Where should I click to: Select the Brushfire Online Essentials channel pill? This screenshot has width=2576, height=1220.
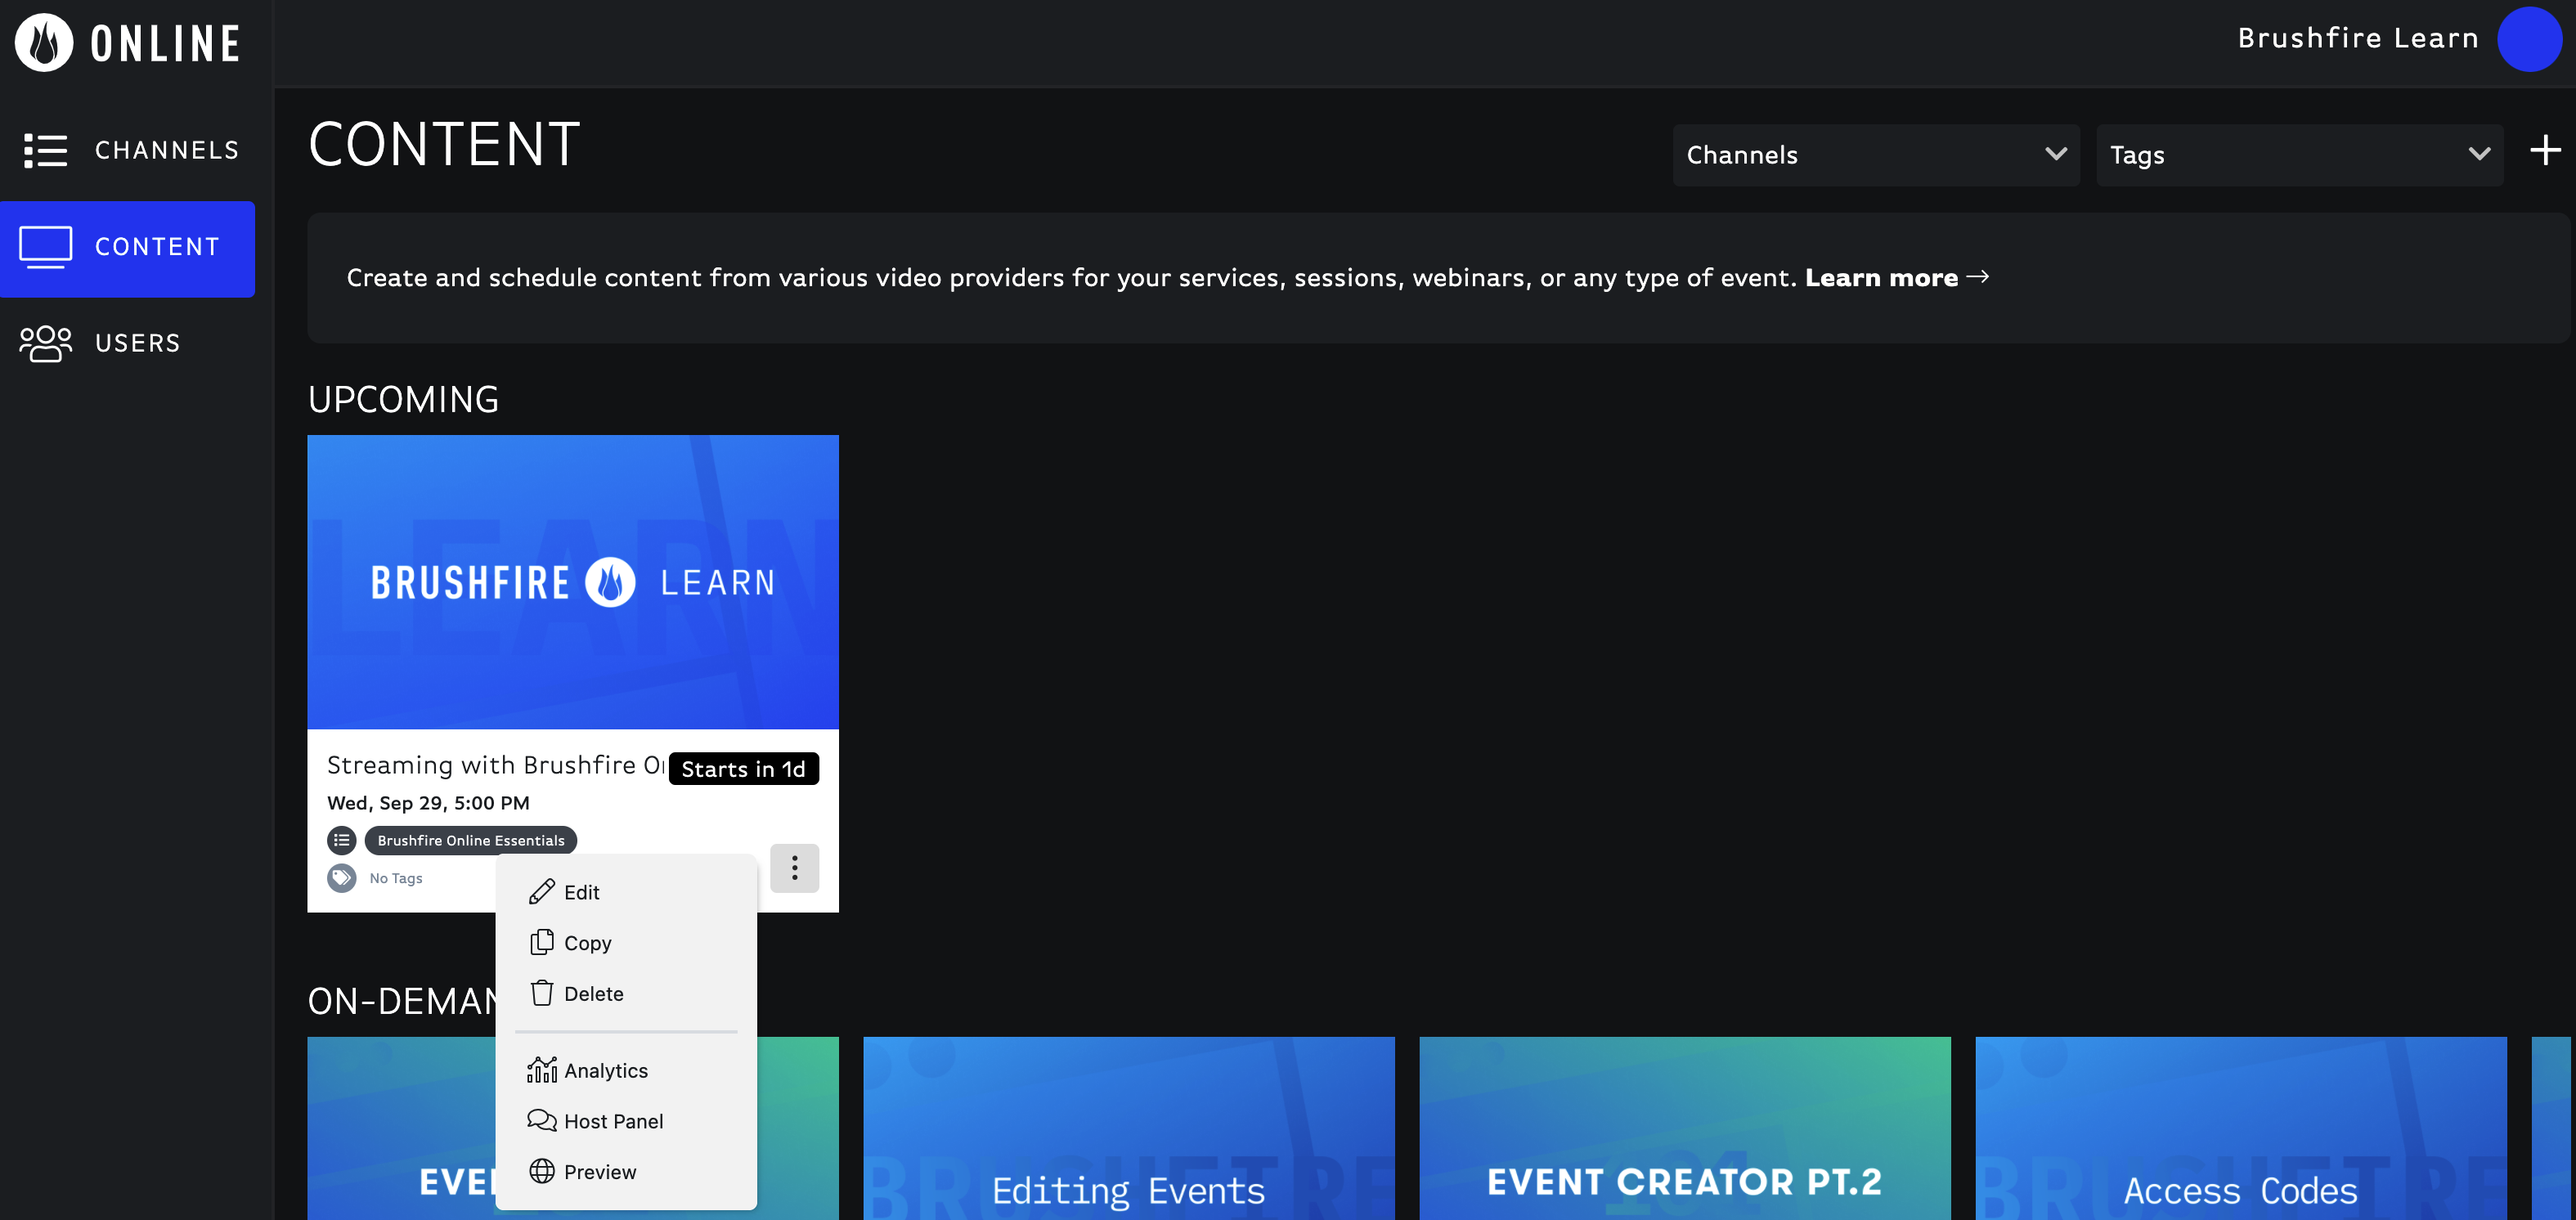click(471, 840)
